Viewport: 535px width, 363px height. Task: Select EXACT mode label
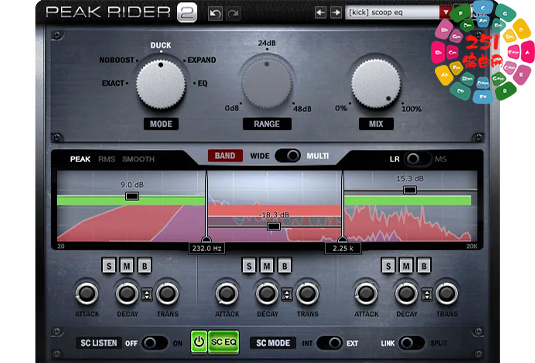coord(113,83)
